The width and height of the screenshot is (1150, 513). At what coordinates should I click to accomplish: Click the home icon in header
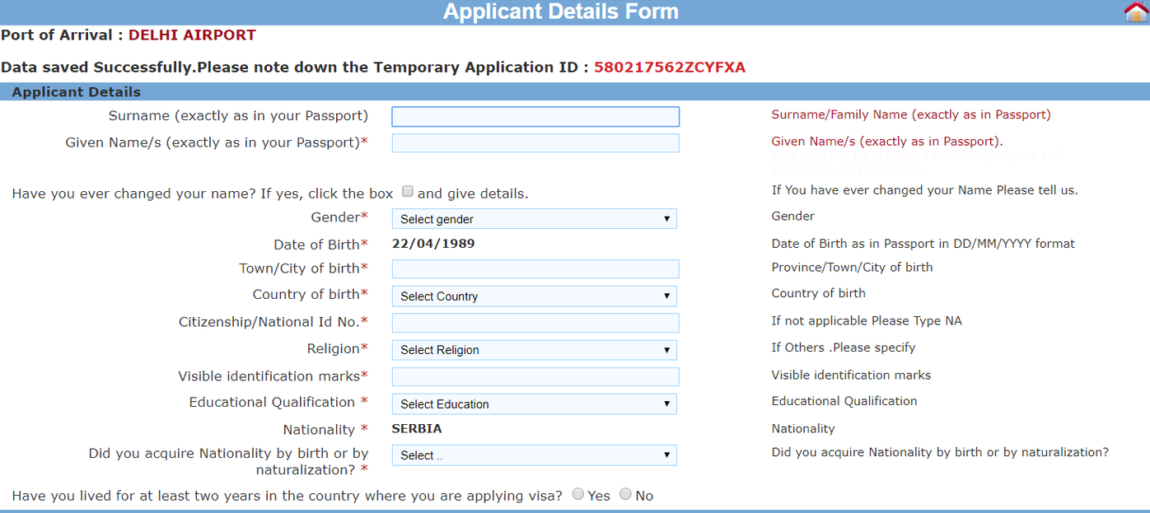click(x=1136, y=12)
